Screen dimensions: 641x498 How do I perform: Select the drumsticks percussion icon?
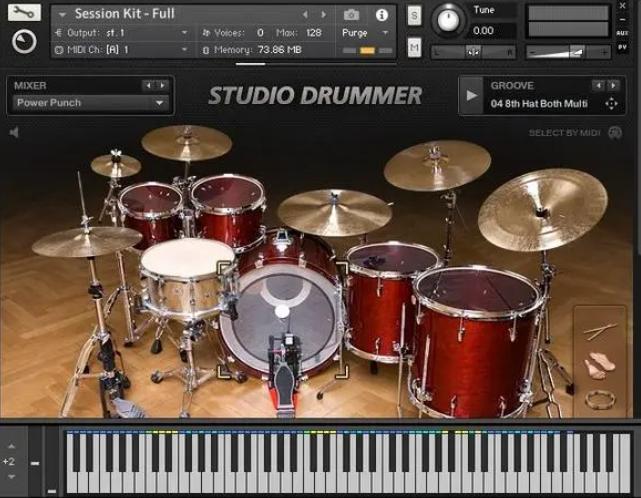[600, 332]
